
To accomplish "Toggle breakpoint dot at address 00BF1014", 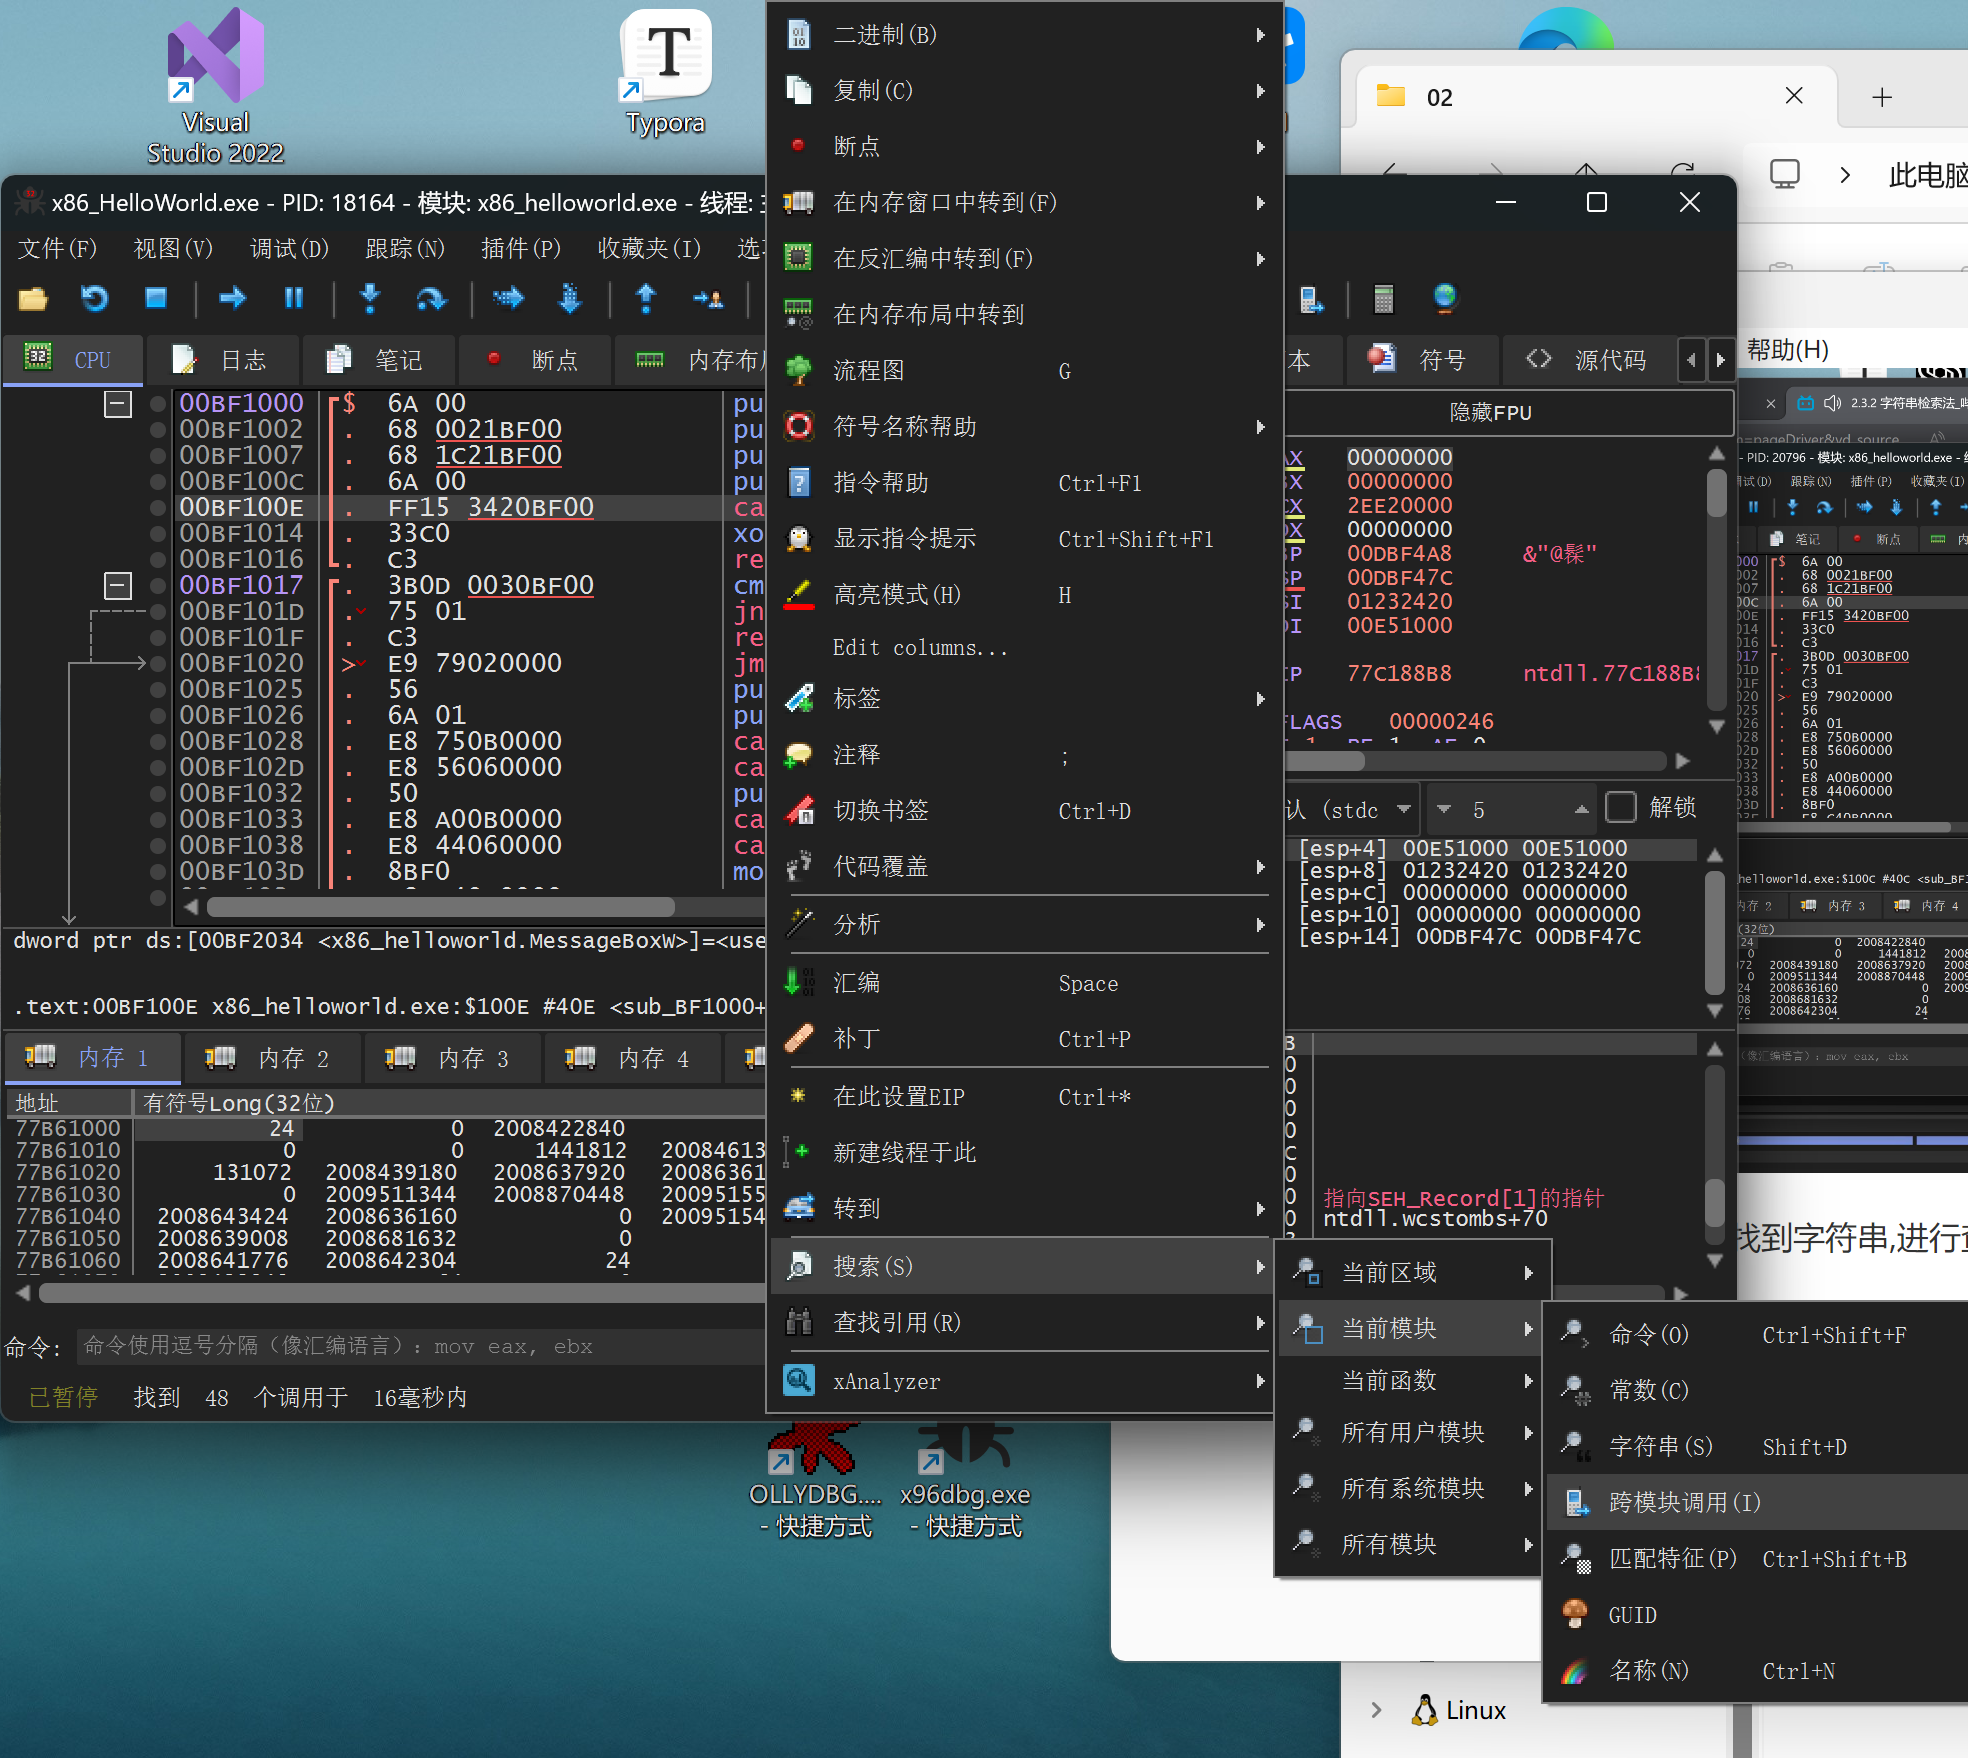I will click(x=158, y=534).
